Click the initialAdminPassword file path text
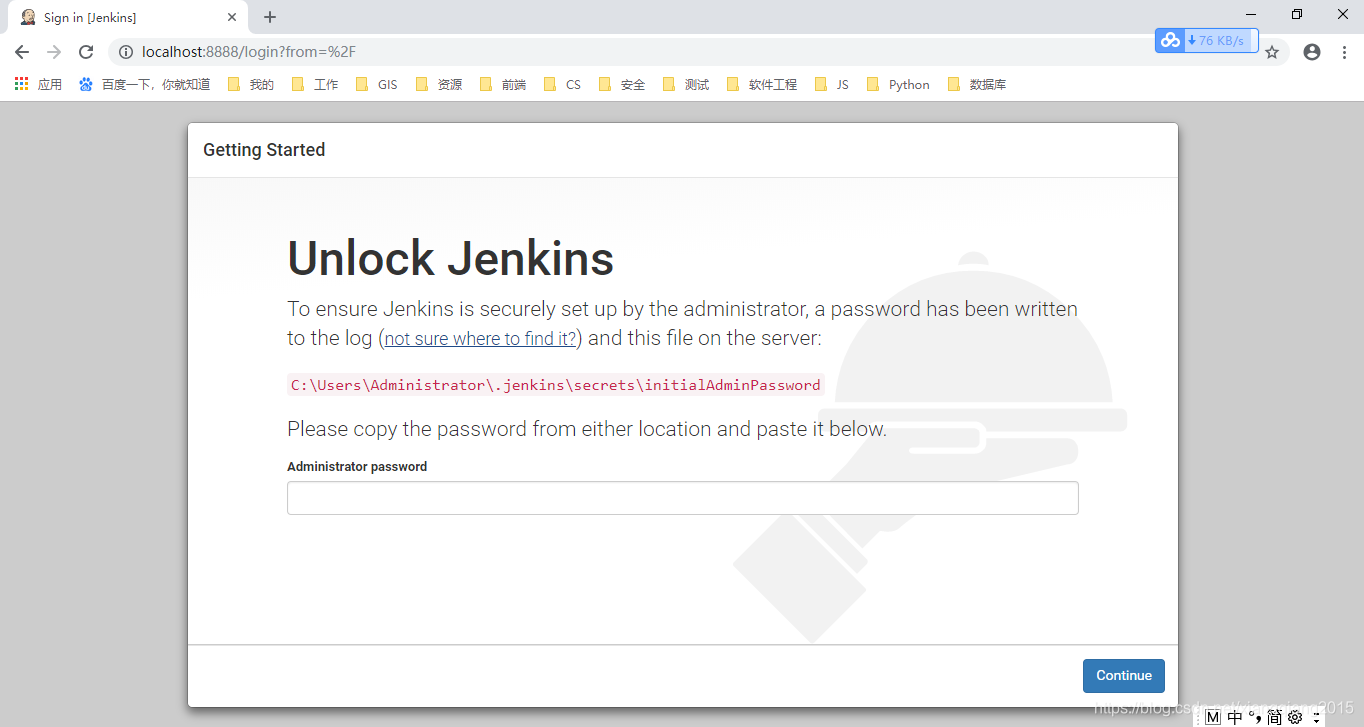This screenshot has width=1364, height=727. (556, 385)
